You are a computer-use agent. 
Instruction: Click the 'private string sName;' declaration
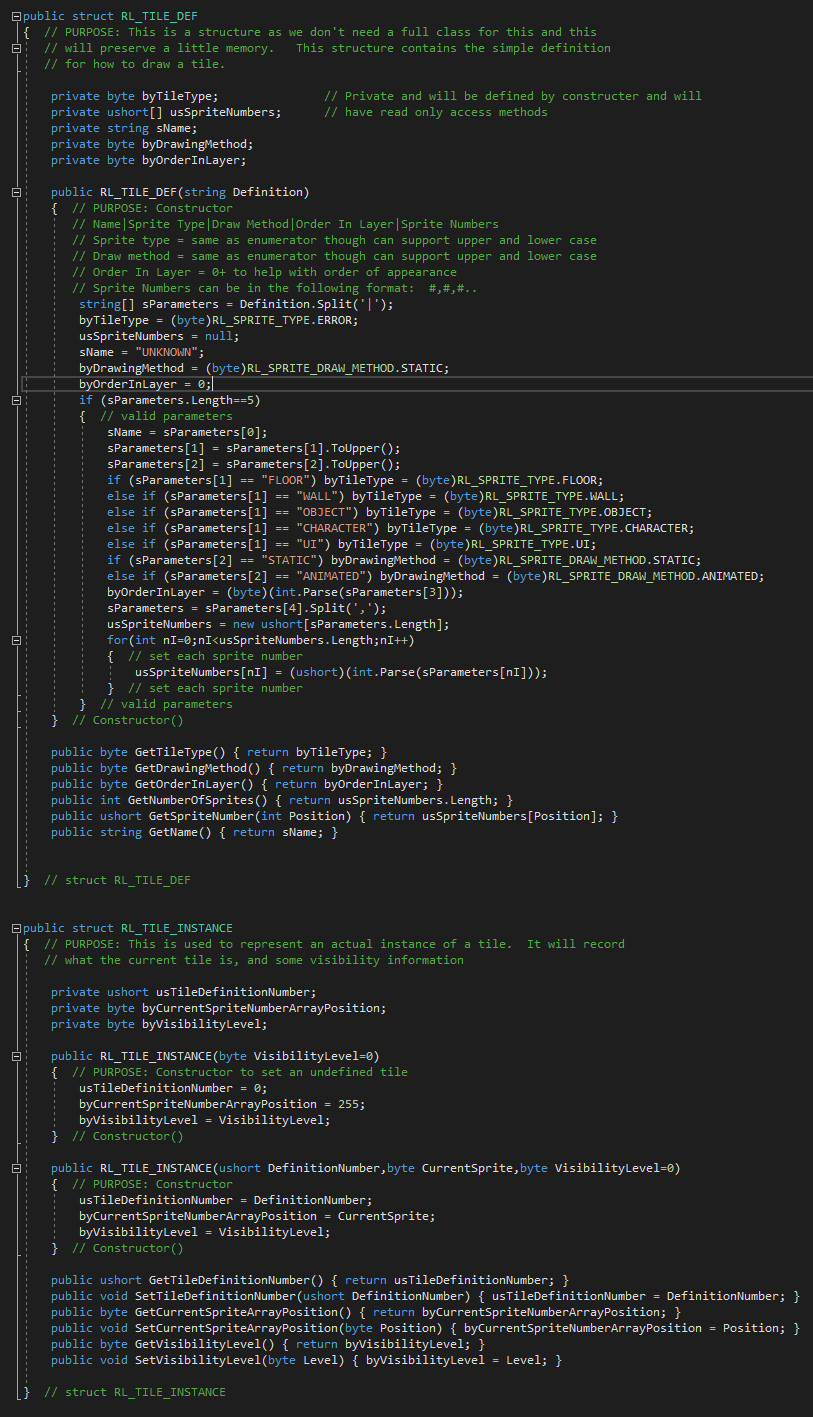(124, 128)
